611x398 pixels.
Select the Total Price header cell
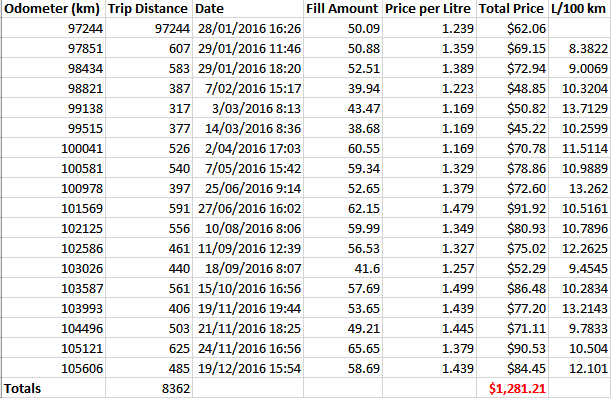coord(512,9)
